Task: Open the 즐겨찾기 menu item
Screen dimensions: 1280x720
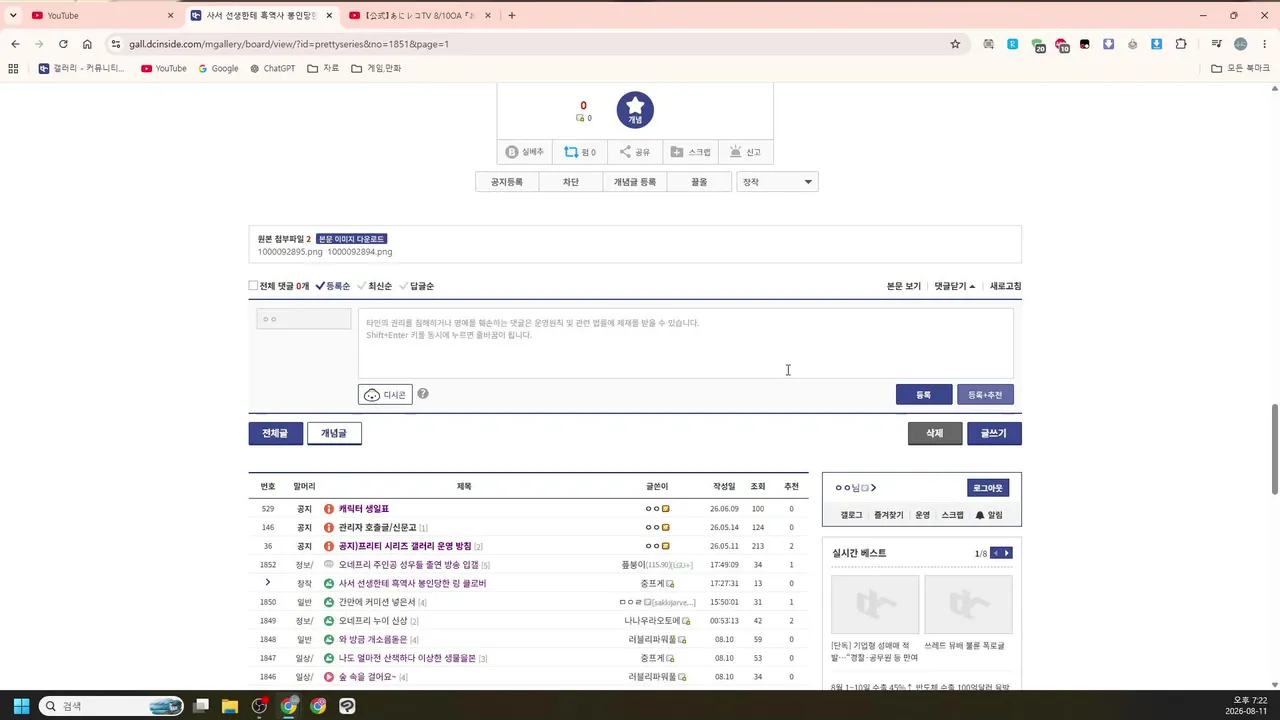Action: pos(888,515)
